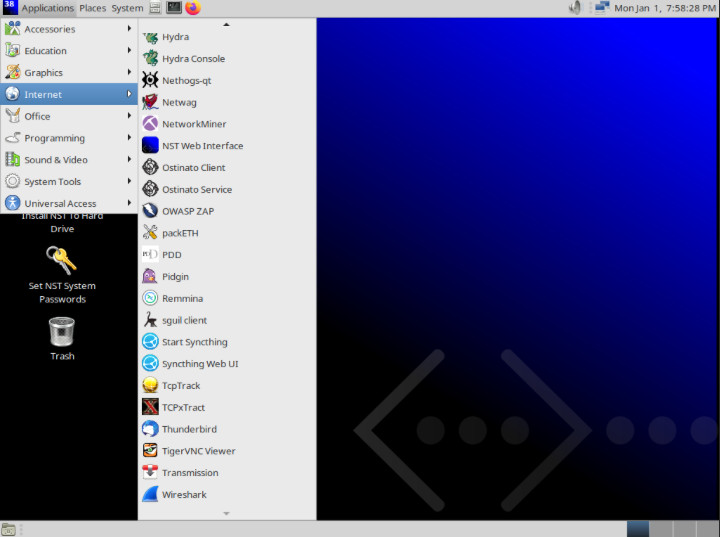The width and height of the screenshot is (720, 537).
Task: Launch Thunderbird mail client
Action: coord(227,429)
